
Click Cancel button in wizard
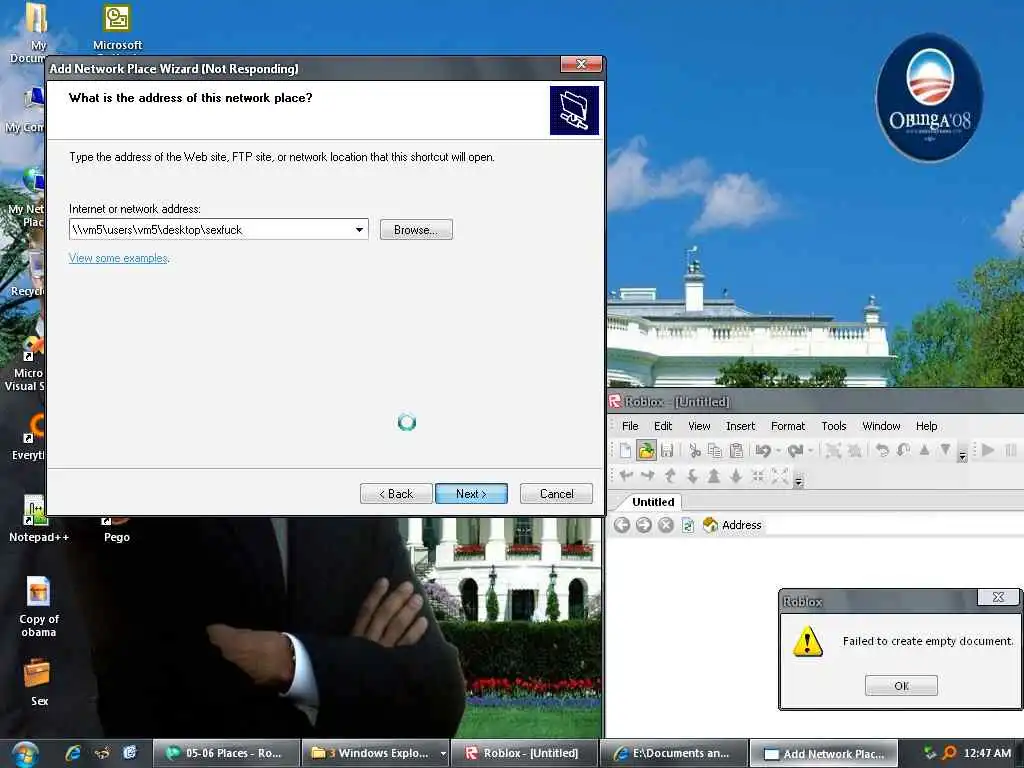point(556,494)
